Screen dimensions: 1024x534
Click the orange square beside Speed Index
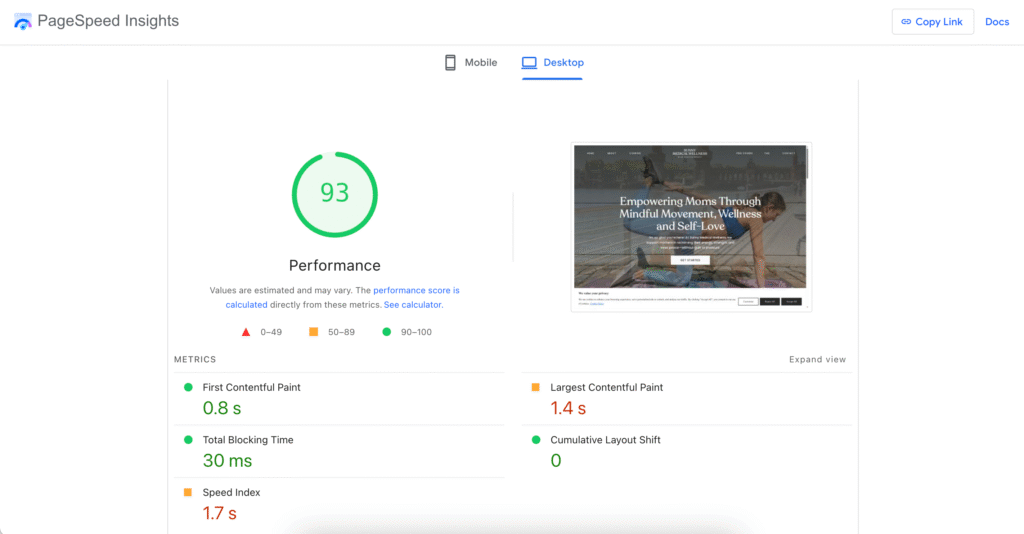pos(187,492)
